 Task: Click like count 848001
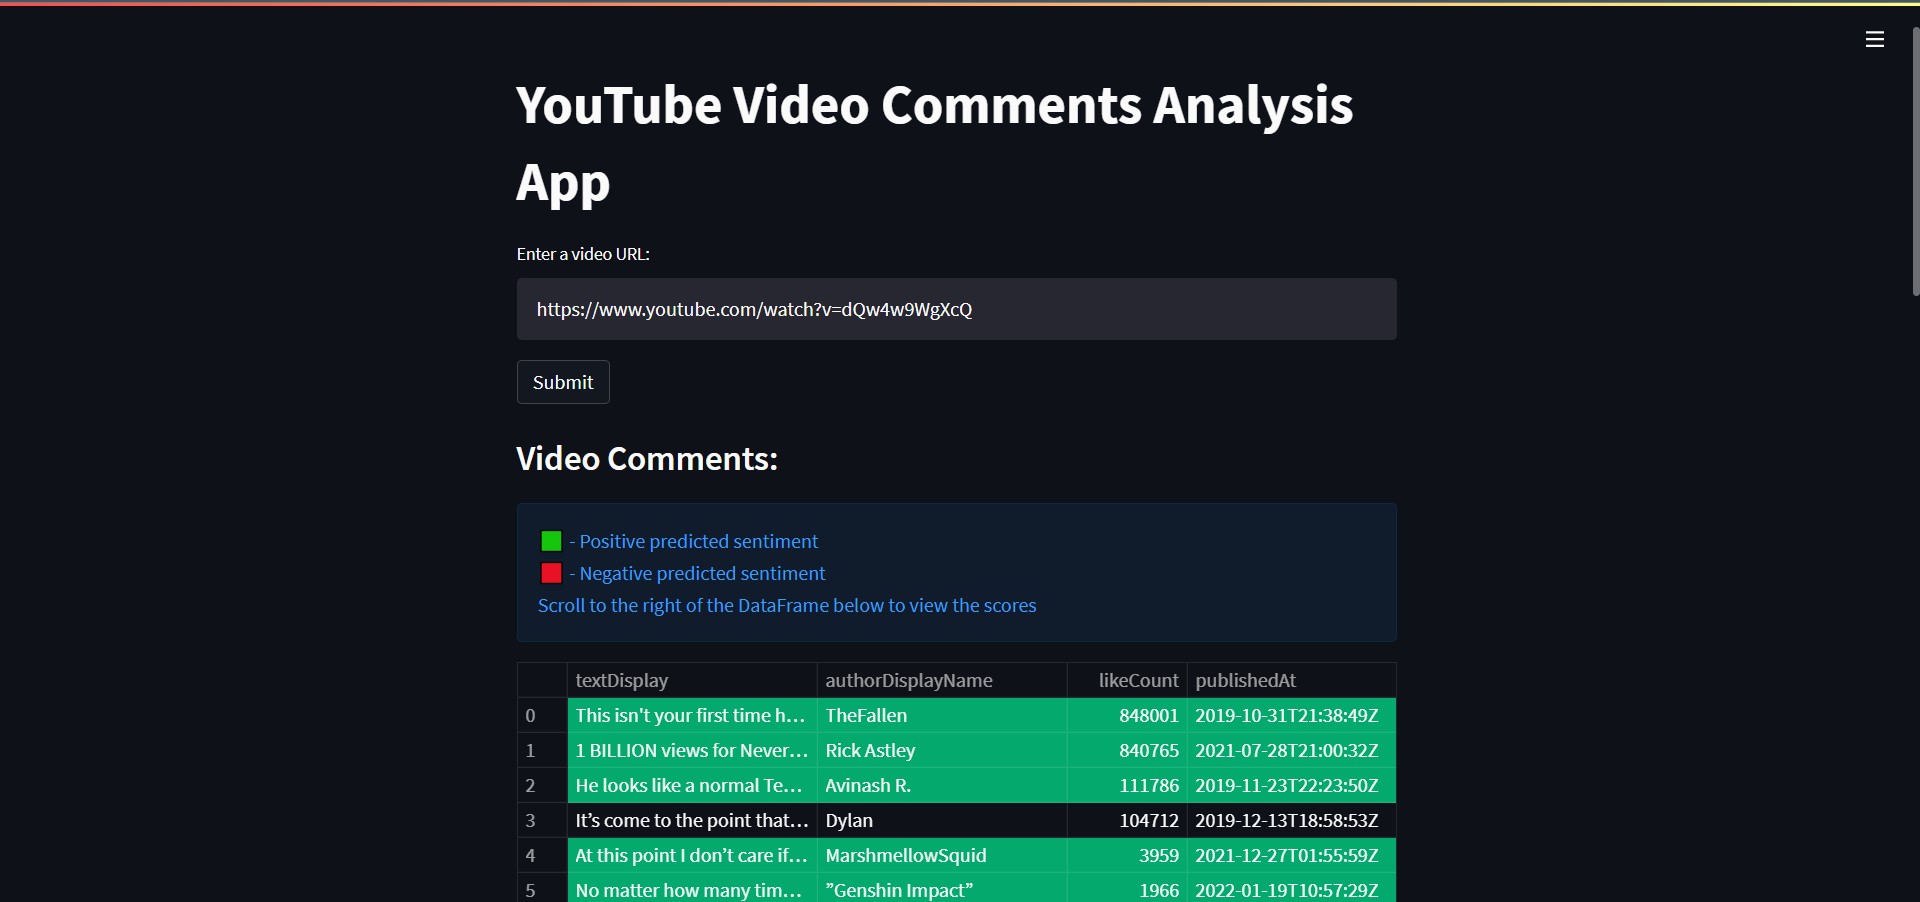click(x=1127, y=715)
